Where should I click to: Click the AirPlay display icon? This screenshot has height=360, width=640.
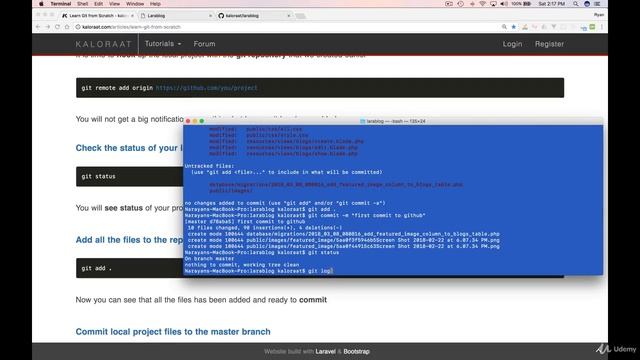pyautogui.click(x=493, y=4)
